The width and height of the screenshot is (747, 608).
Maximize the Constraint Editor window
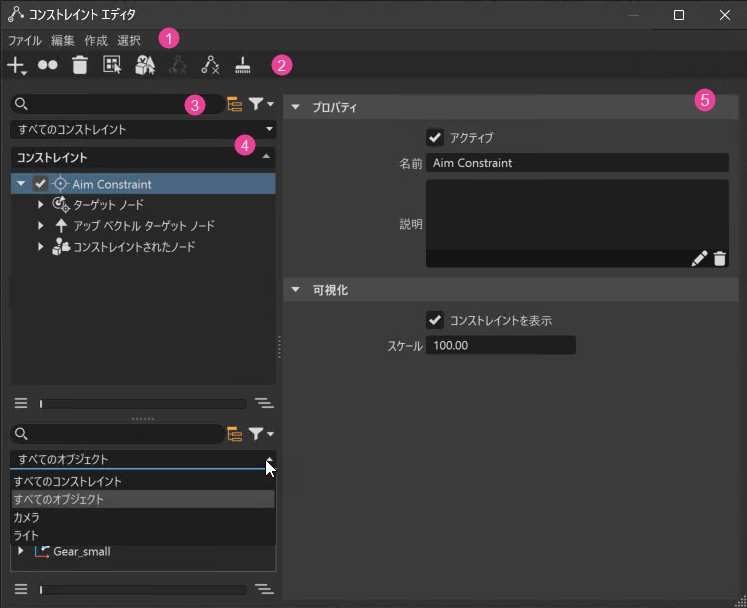pos(679,15)
